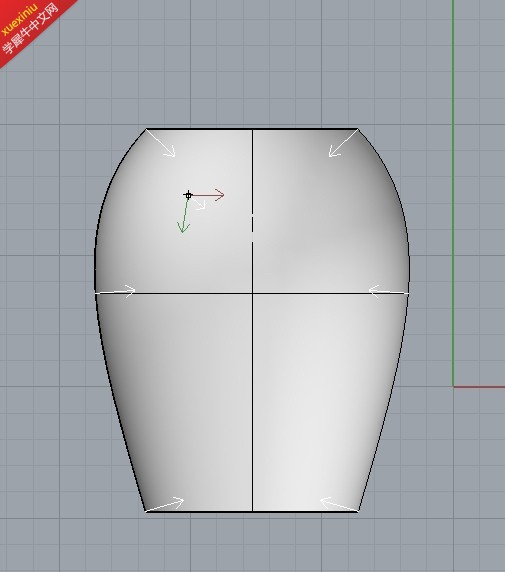Click the green world Y-axis line
This screenshot has width=505, height=572.
(453, 193)
